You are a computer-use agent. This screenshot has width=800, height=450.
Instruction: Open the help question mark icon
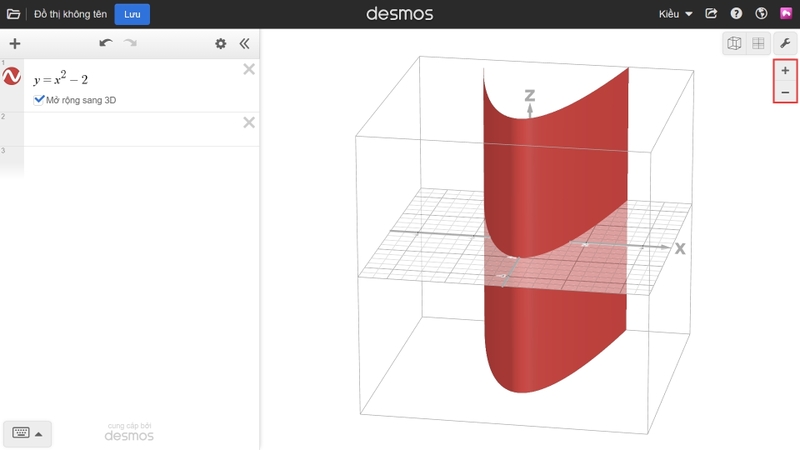[736, 14]
